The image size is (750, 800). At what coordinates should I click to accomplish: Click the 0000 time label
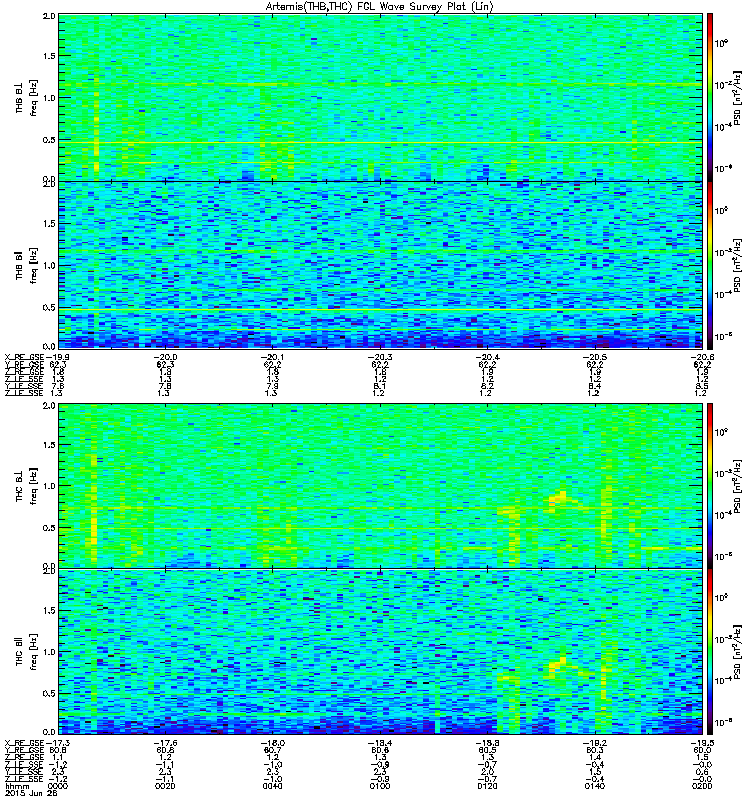57,786
